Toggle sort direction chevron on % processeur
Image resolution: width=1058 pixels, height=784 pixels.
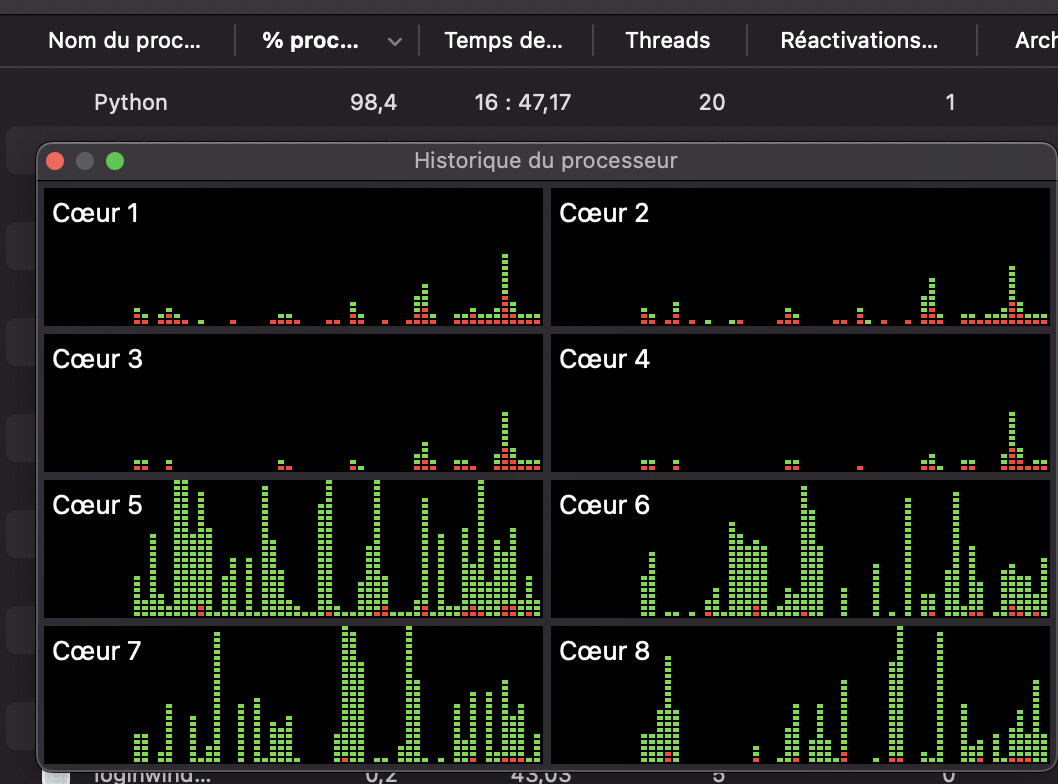pos(395,42)
